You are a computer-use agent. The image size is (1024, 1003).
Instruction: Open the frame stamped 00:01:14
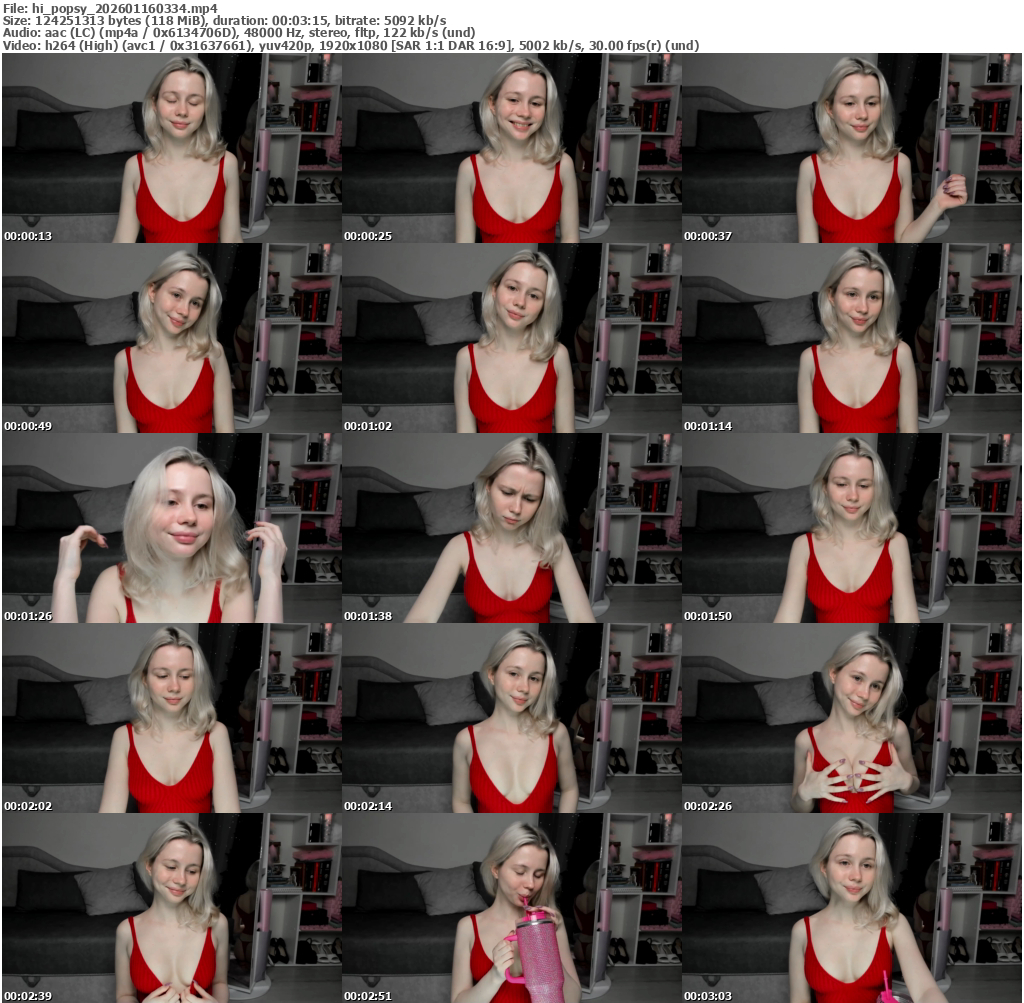click(852, 338)
